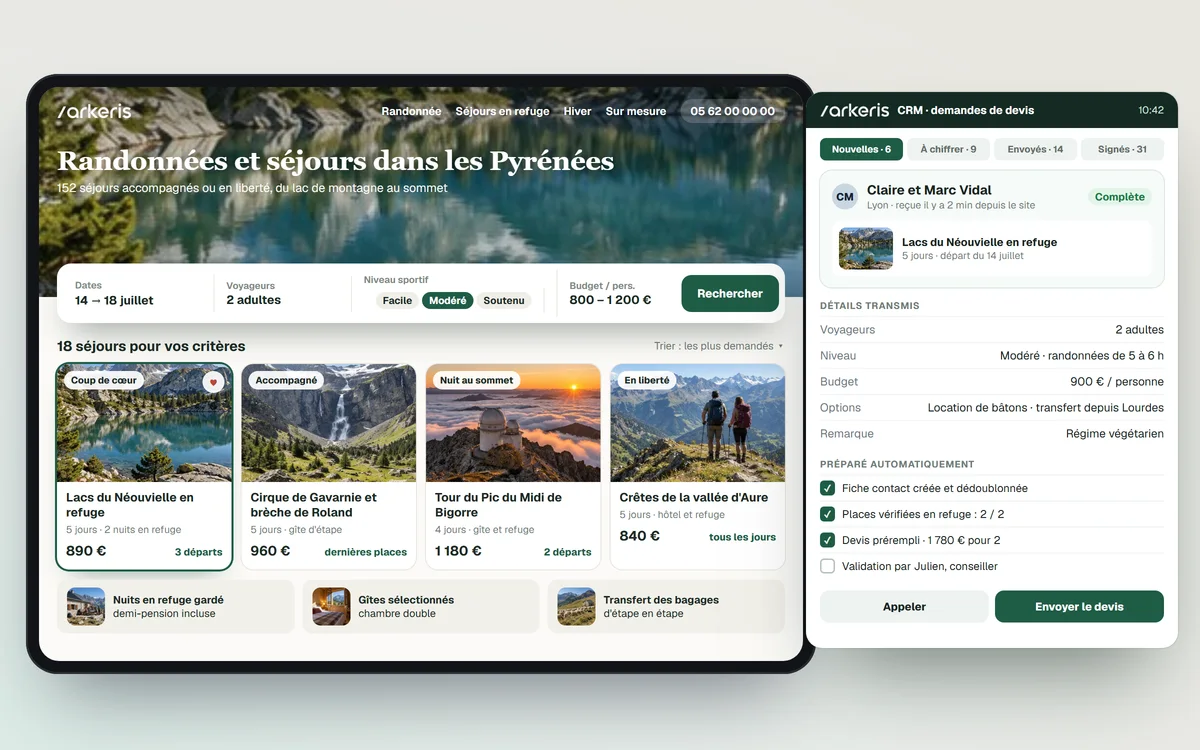Open the Lacs du Néouvielle en refuge card photo
Screen dimensions: 1200x750
pyautogui.click(x=144, y=423)
